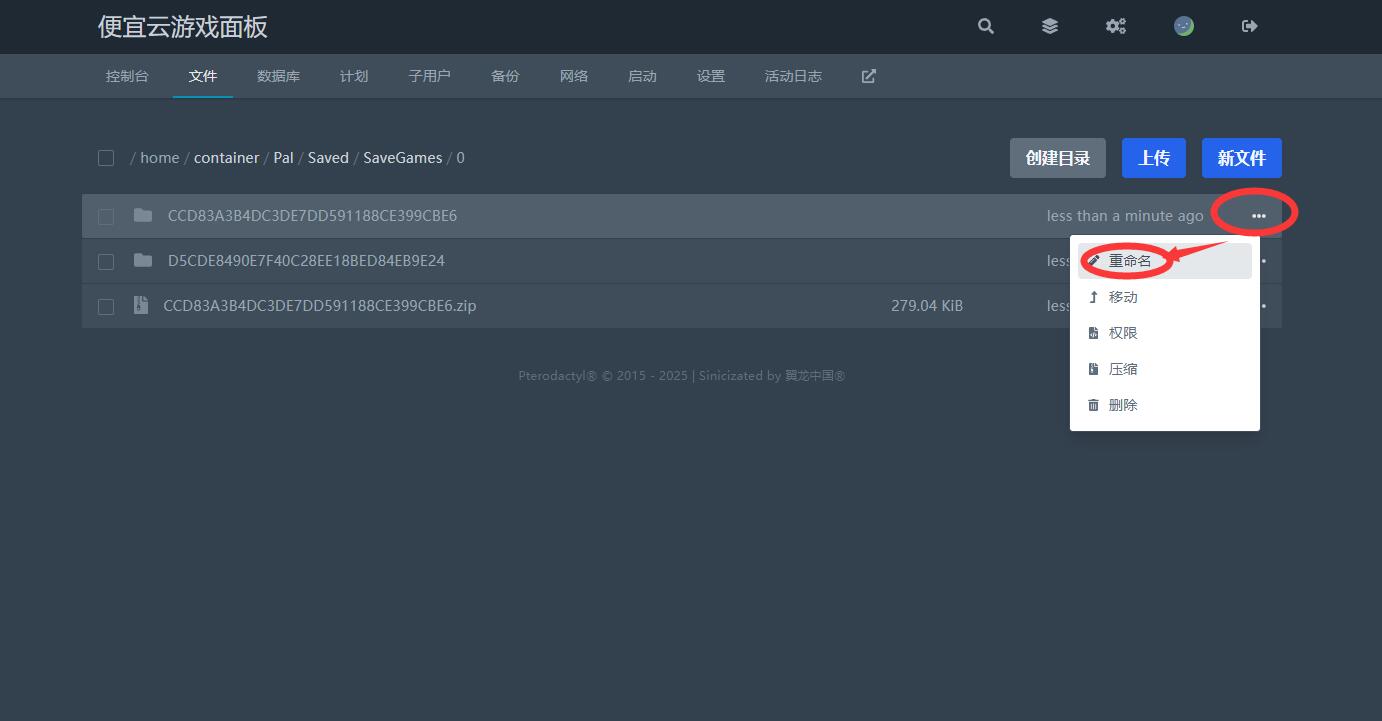Check the CCD83A3B4DC3DE7DD591188CE399CBE6 folder checkbox

tap(106, 216)
